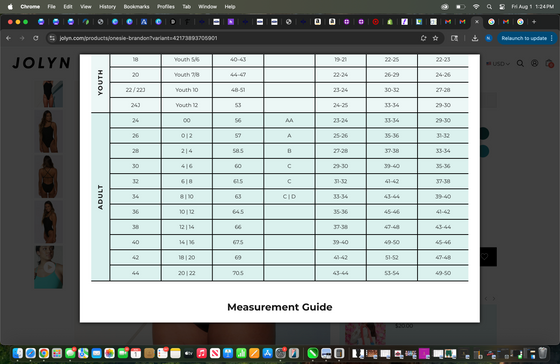
Task: Open Music from the Dock
Action: (201, 353)
